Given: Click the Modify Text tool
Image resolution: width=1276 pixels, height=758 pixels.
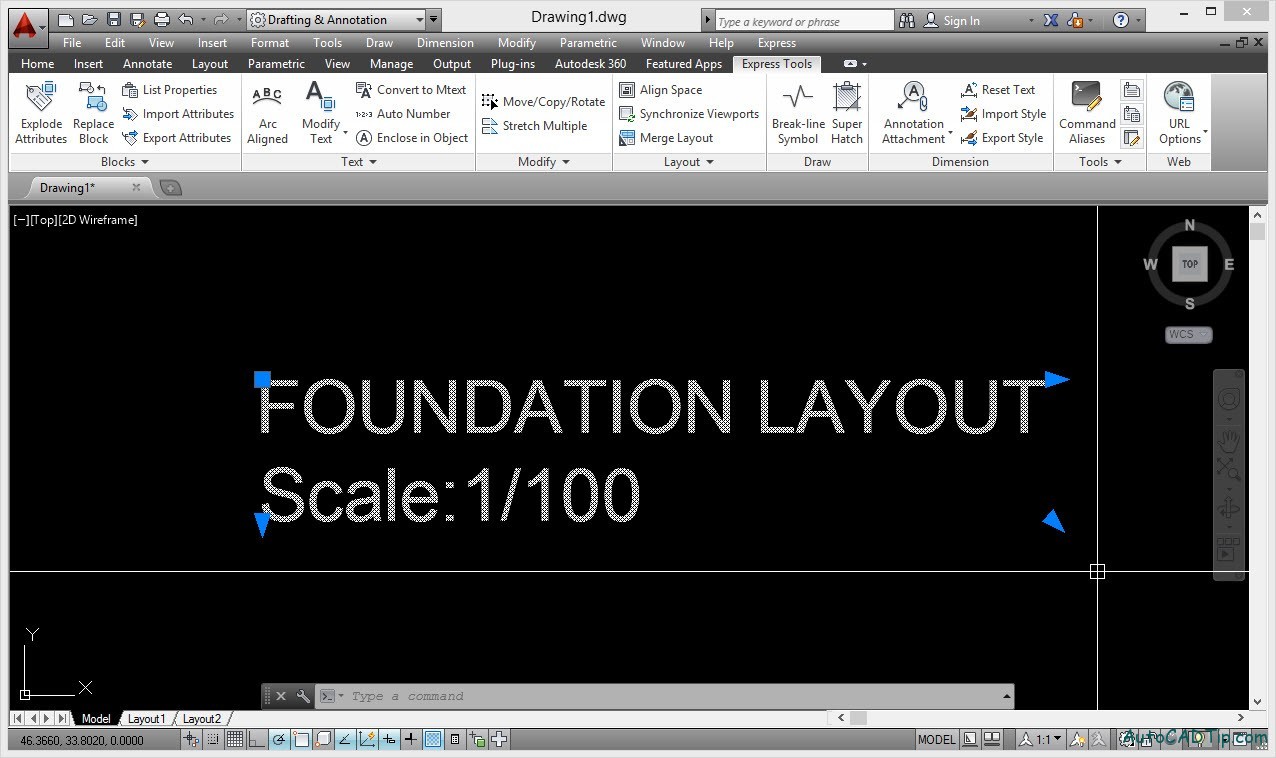Looking at the screenshot, I should point(321,114).
